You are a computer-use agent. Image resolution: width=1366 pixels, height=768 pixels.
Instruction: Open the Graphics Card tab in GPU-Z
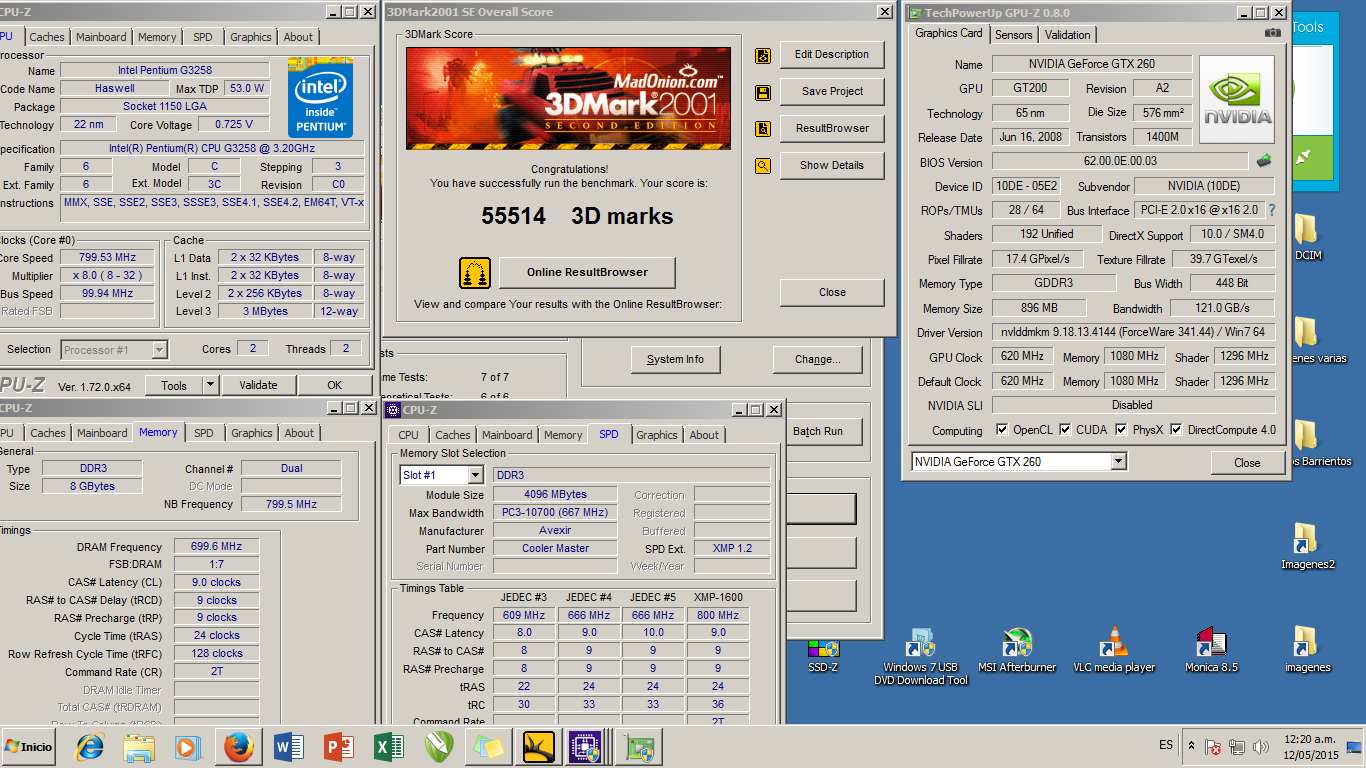tap(948, 33)
